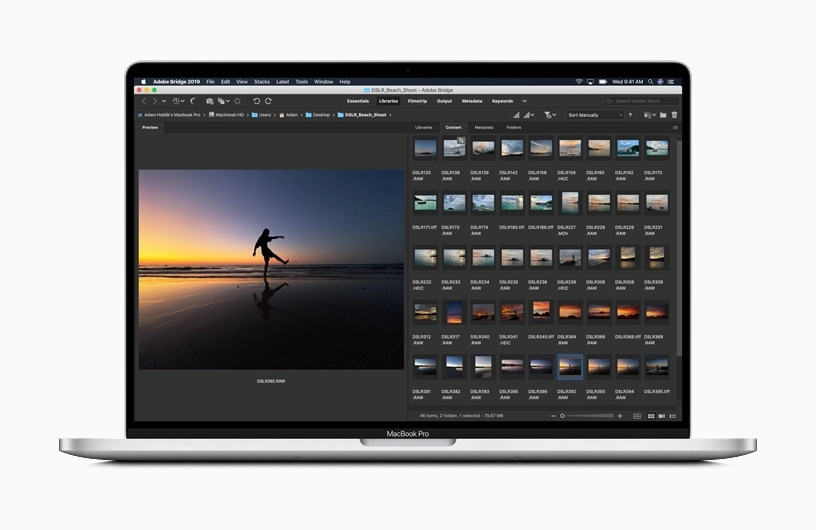Click the Return to Adobe Photoshop boomerang icon

[x=193, y=101]
